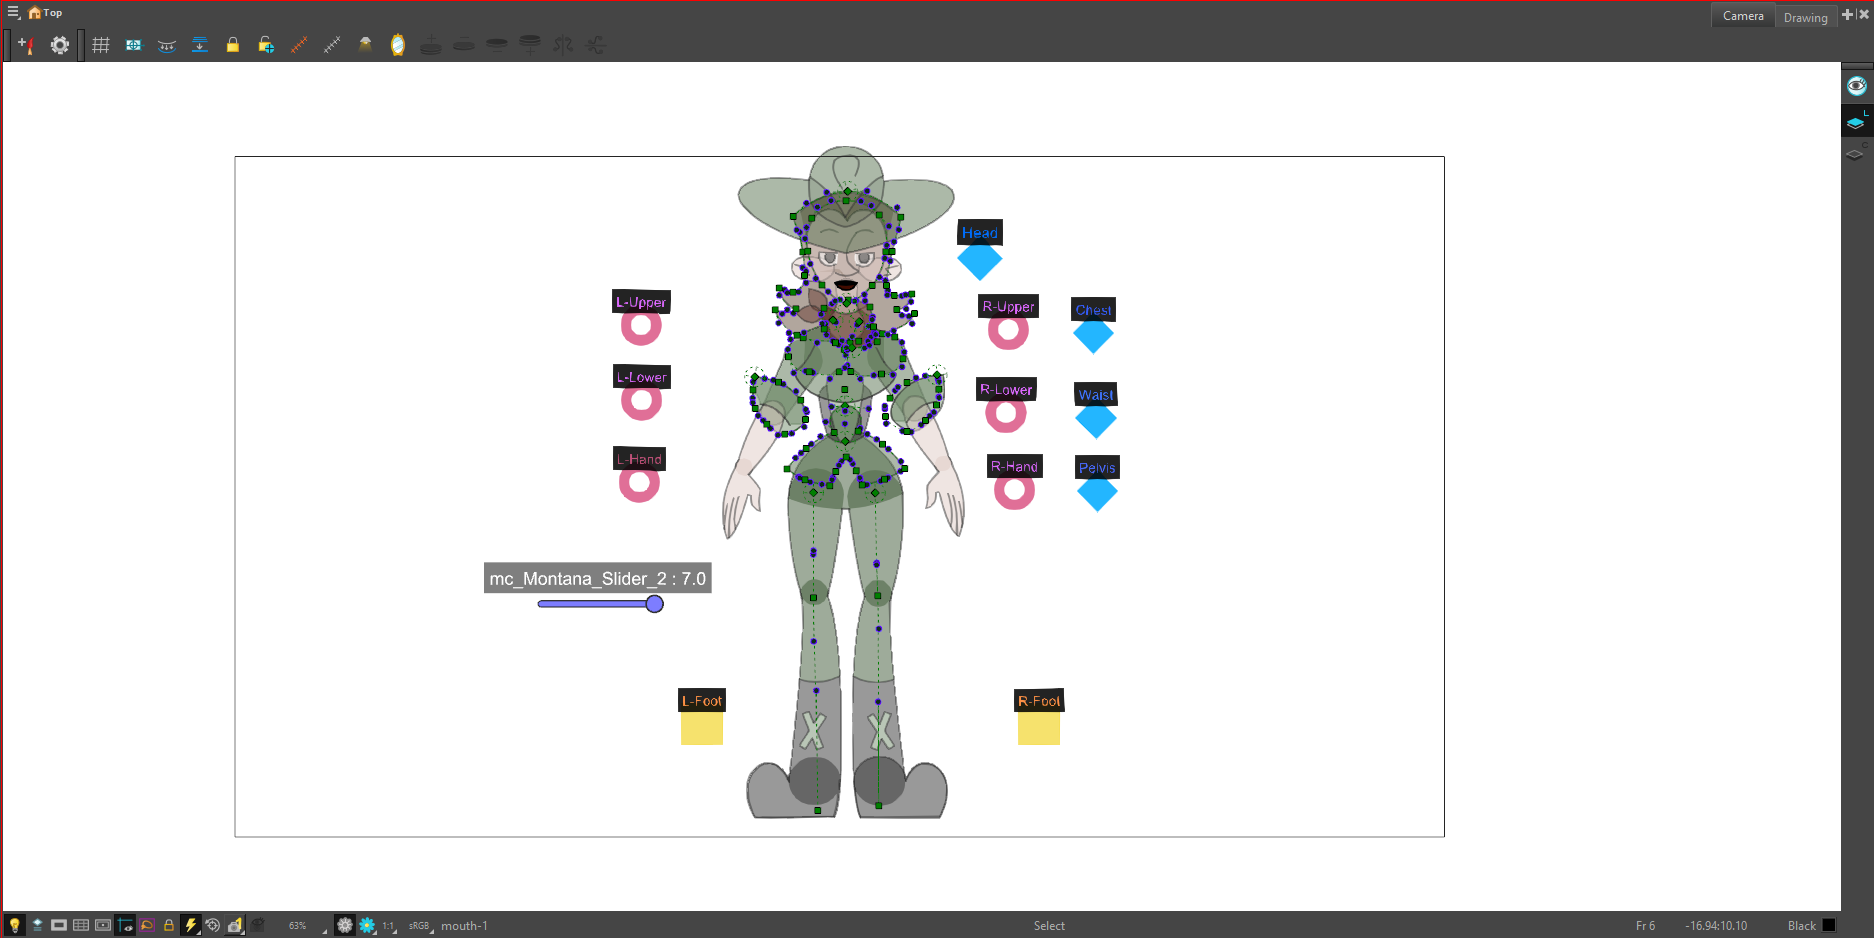Click the rectangle-with-dot icon in status bar
Viewport: 1874px width, 938px height.
coord(103,925)
